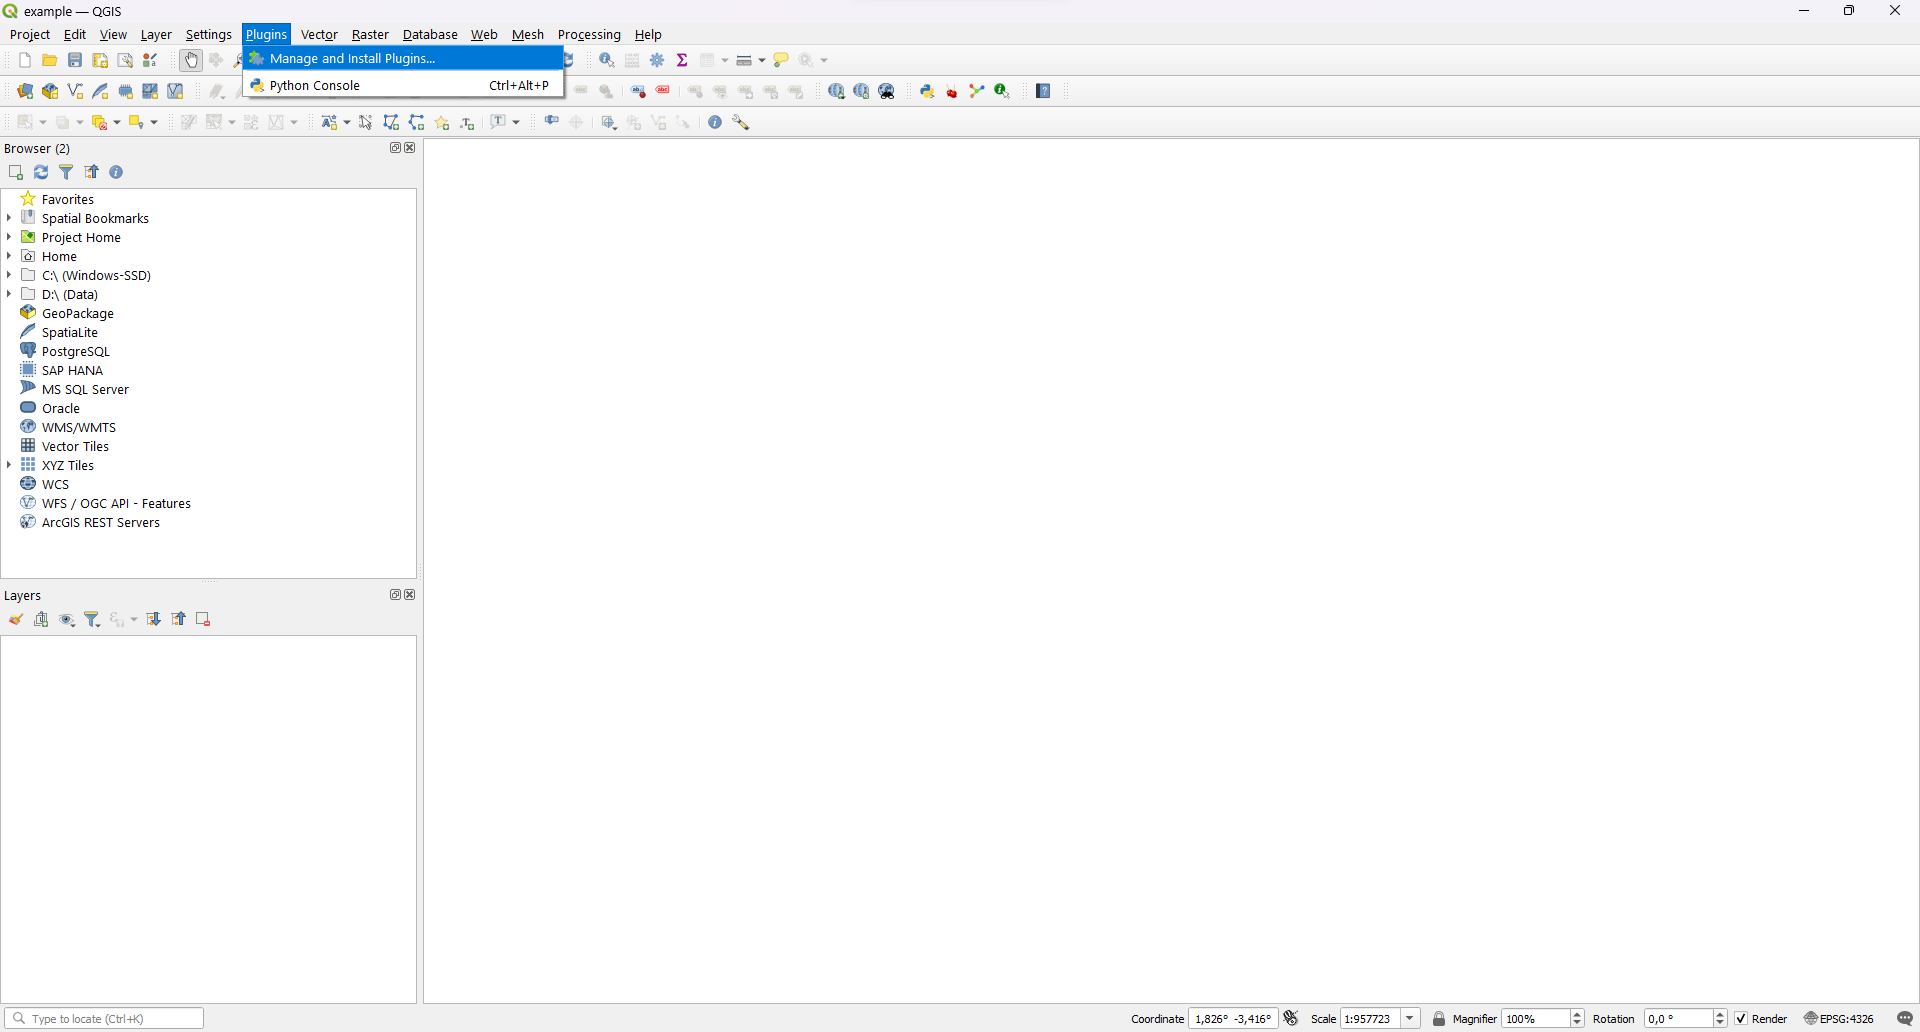Expand all in Layers panel
Image resolution: width=1920 pixels, height=1032 pixels.
coord(153,619)
